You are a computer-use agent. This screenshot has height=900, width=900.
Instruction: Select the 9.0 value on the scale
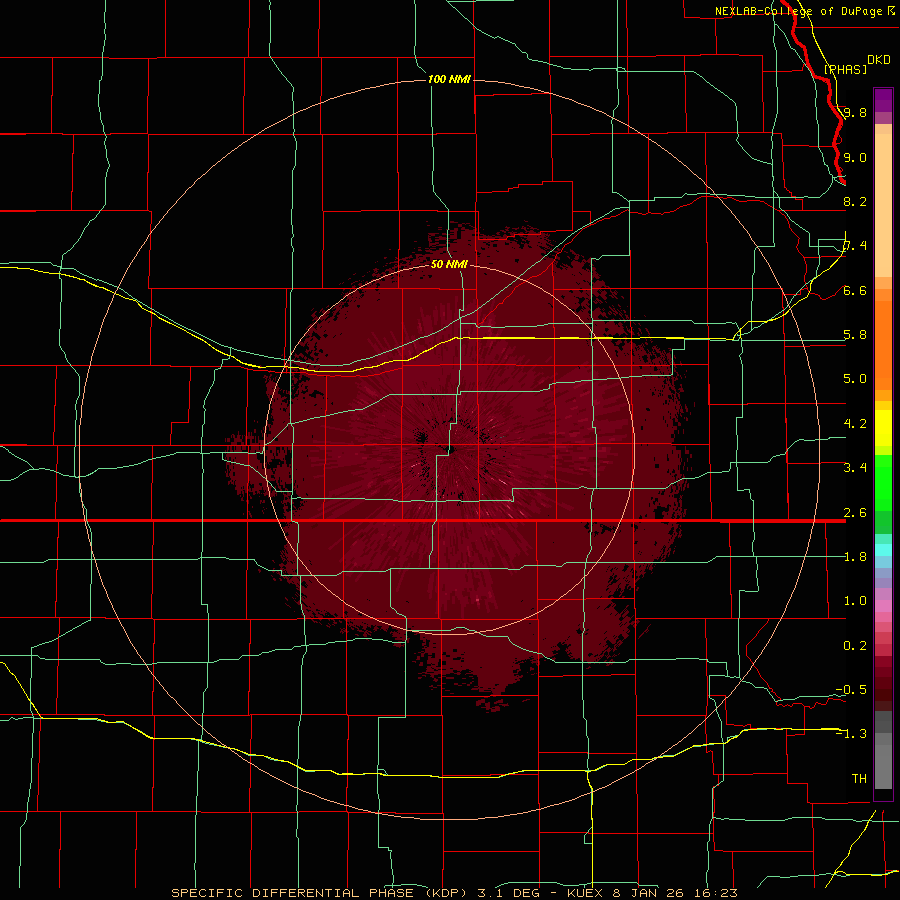855,157
